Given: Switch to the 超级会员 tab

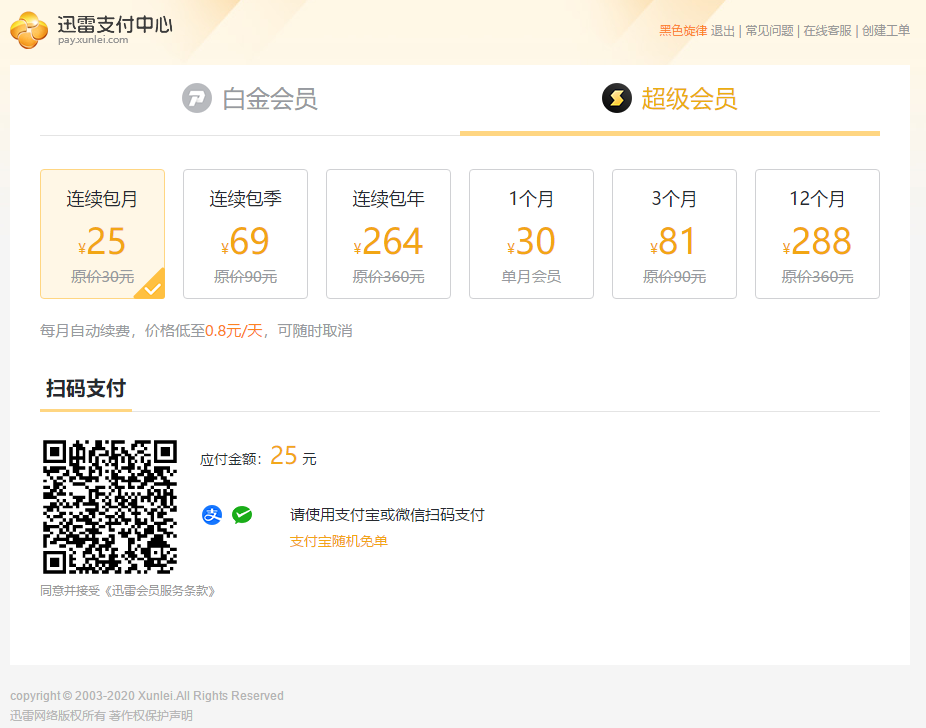Looking at the screenshot, I should pos(670,99).
